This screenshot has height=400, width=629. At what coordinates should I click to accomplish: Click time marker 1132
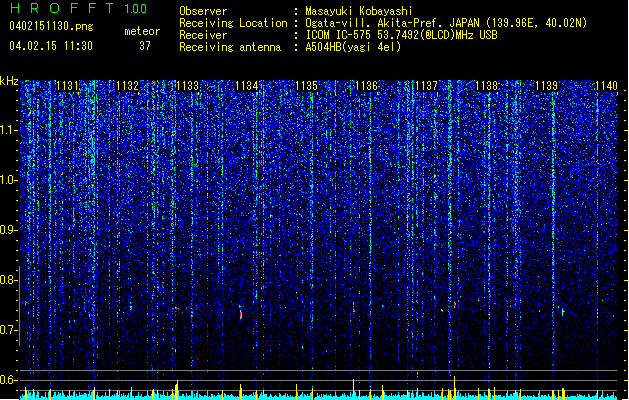(128, 86)
